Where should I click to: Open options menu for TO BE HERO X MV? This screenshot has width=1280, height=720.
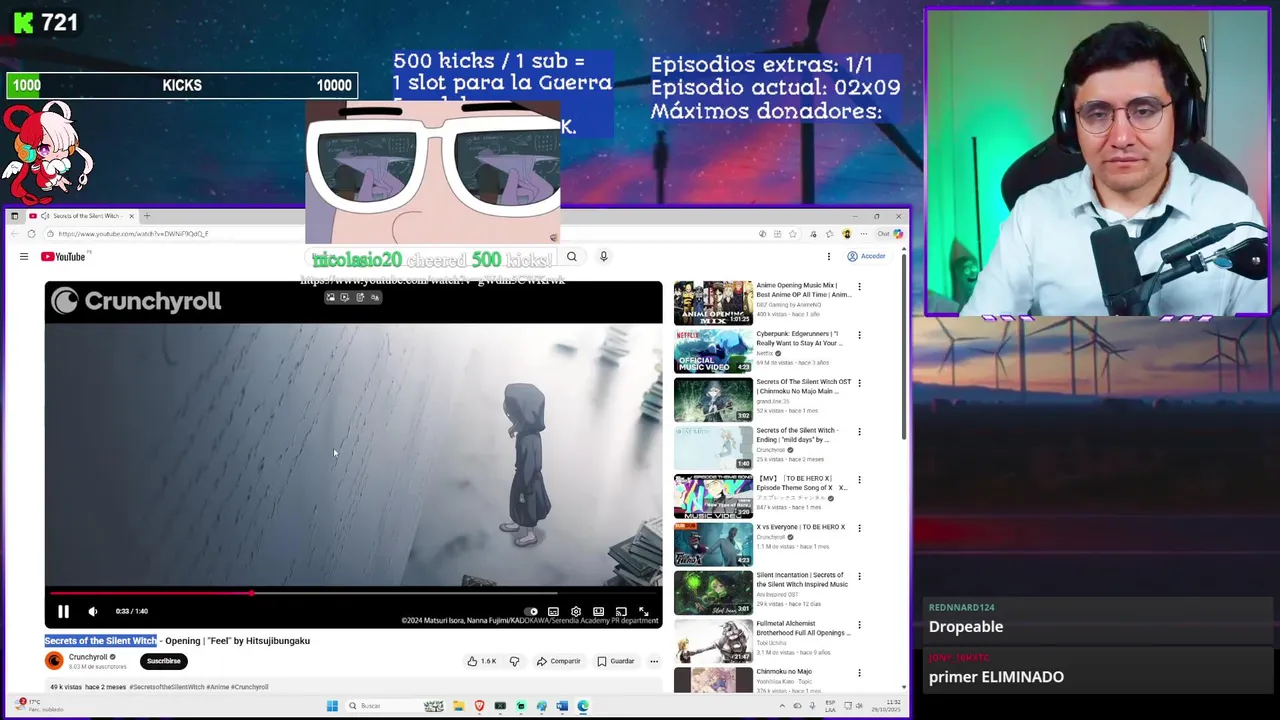(859, 480)
